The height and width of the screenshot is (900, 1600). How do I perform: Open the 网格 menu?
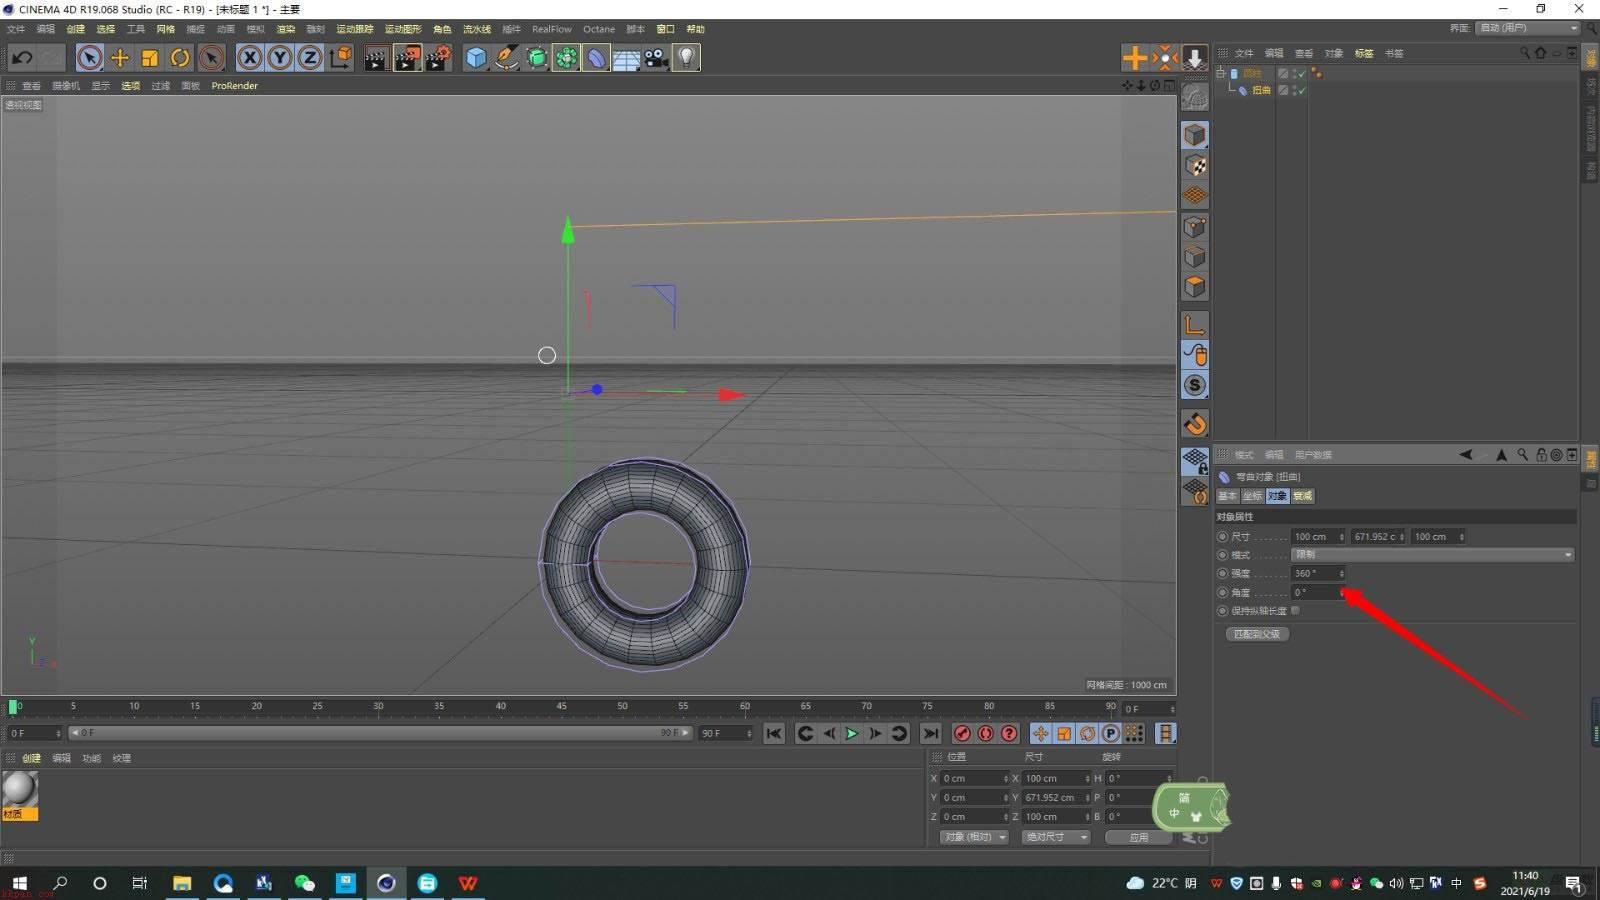(166, 29)
